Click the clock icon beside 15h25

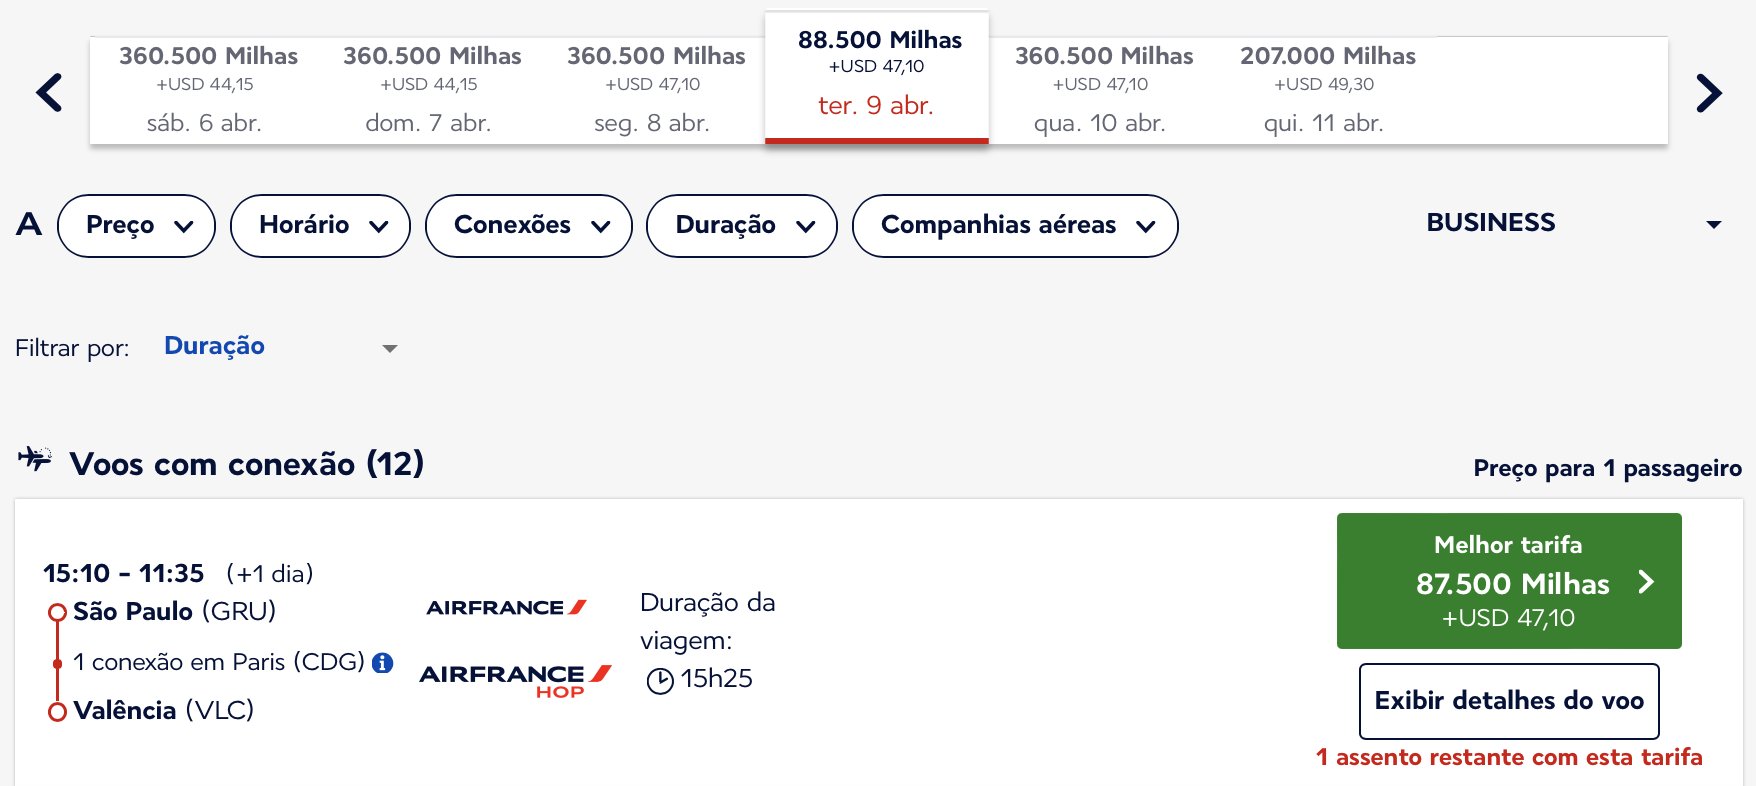660,681
